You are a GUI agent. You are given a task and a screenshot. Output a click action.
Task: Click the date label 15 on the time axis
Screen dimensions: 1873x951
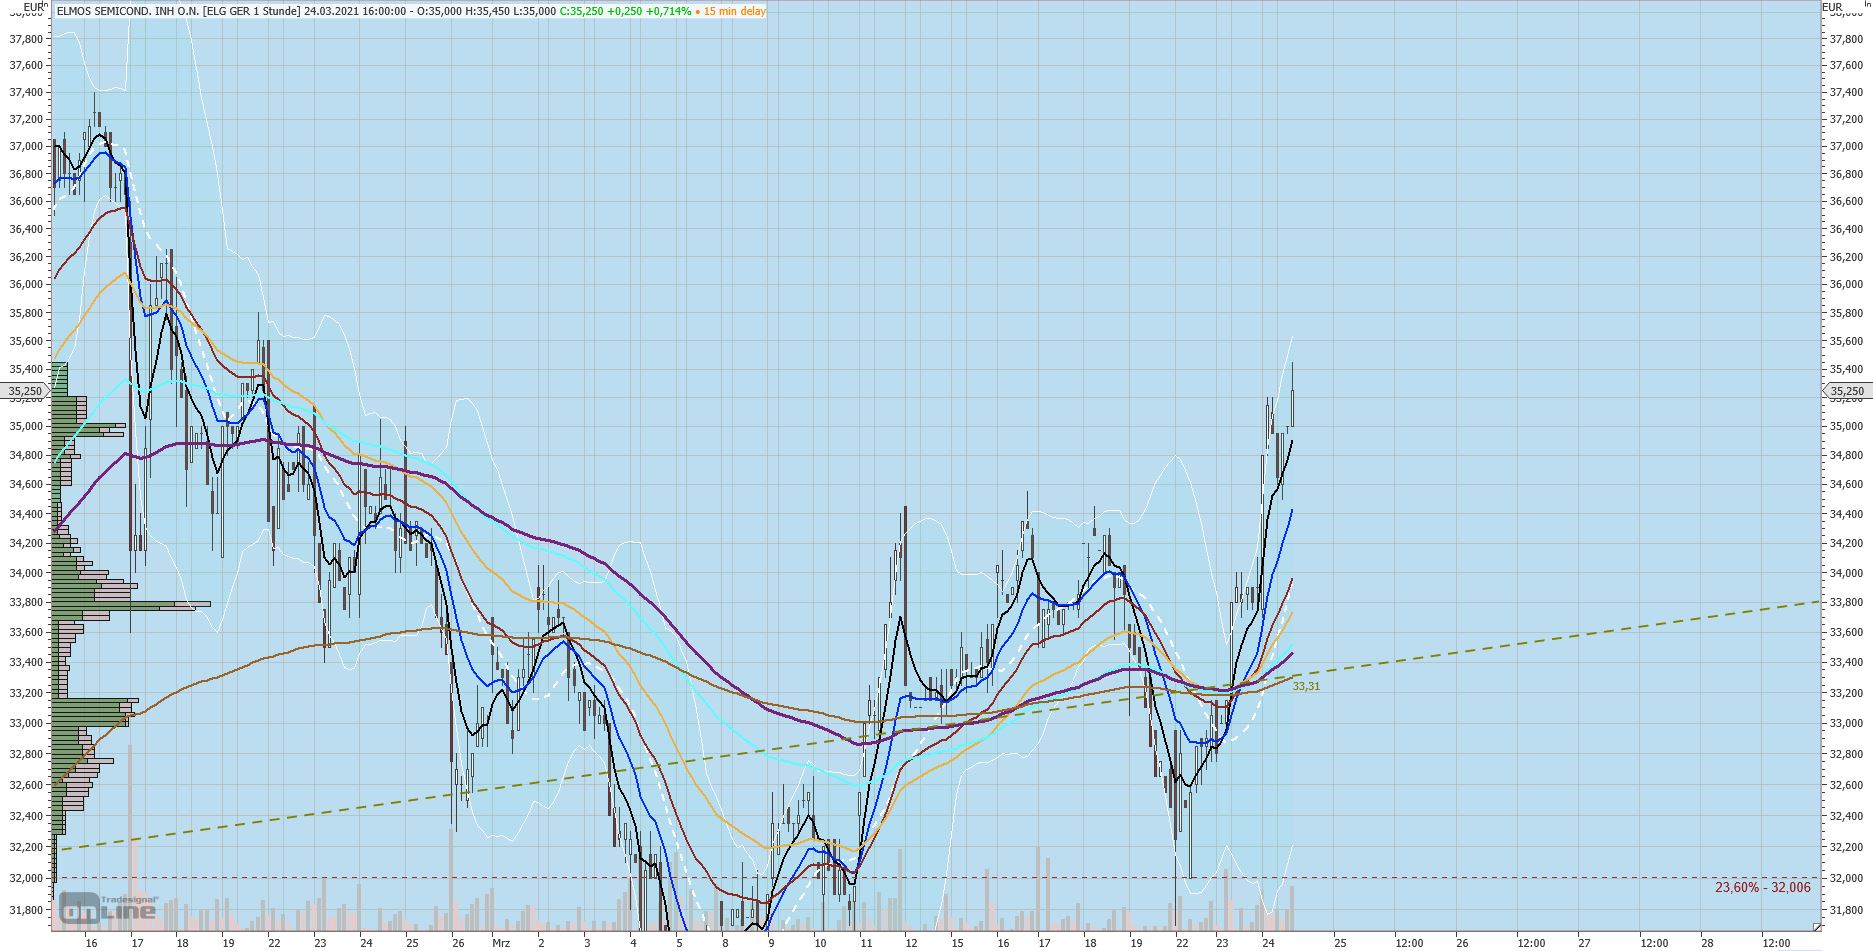pyautogui.click(x=957, y=942)
